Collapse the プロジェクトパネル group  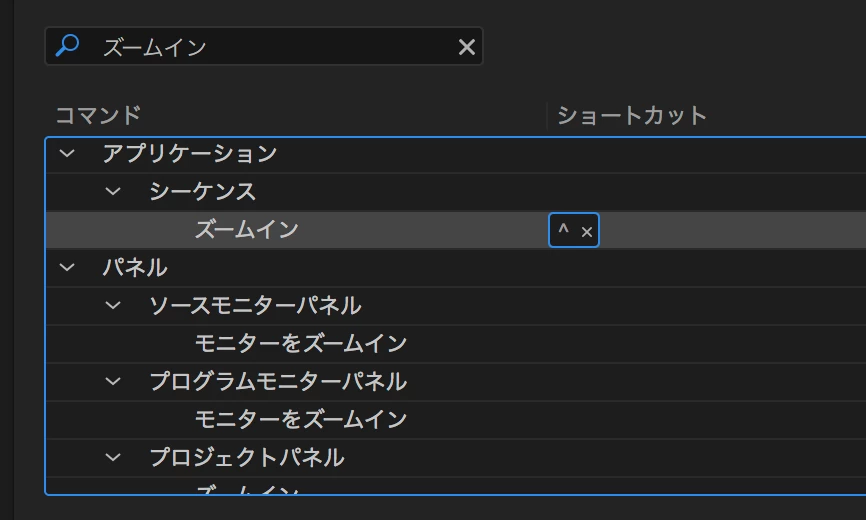click(113, 458)
